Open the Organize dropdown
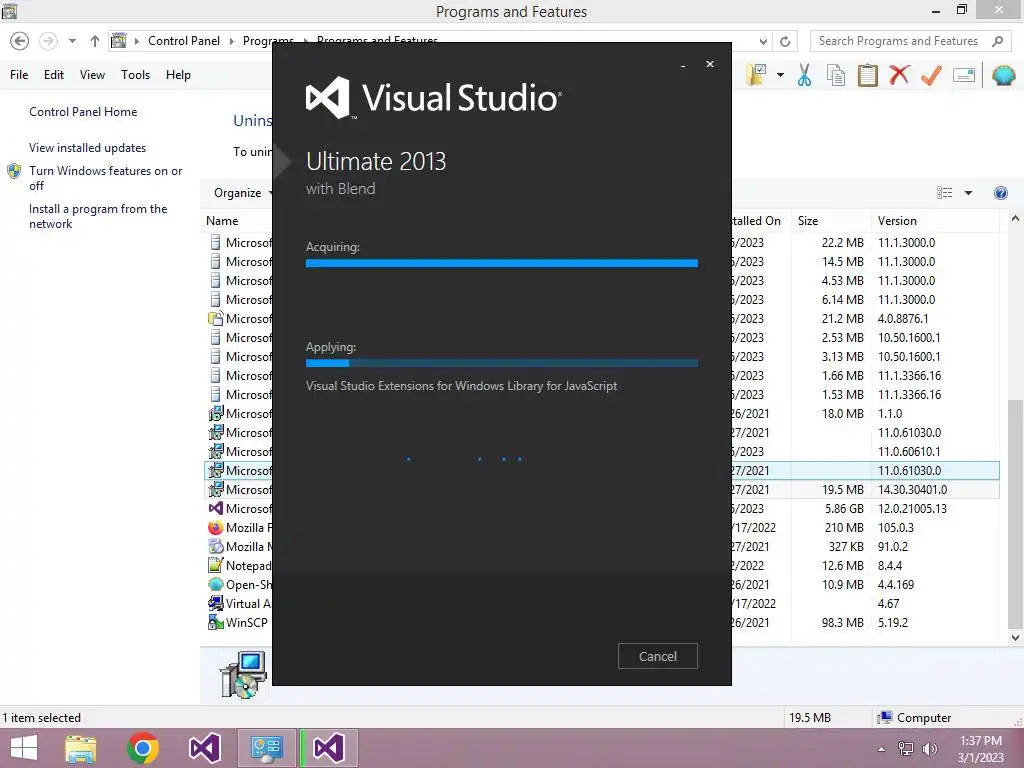Screen dimensions: 1024x768 pyautogui.click(x=243, y=193)
